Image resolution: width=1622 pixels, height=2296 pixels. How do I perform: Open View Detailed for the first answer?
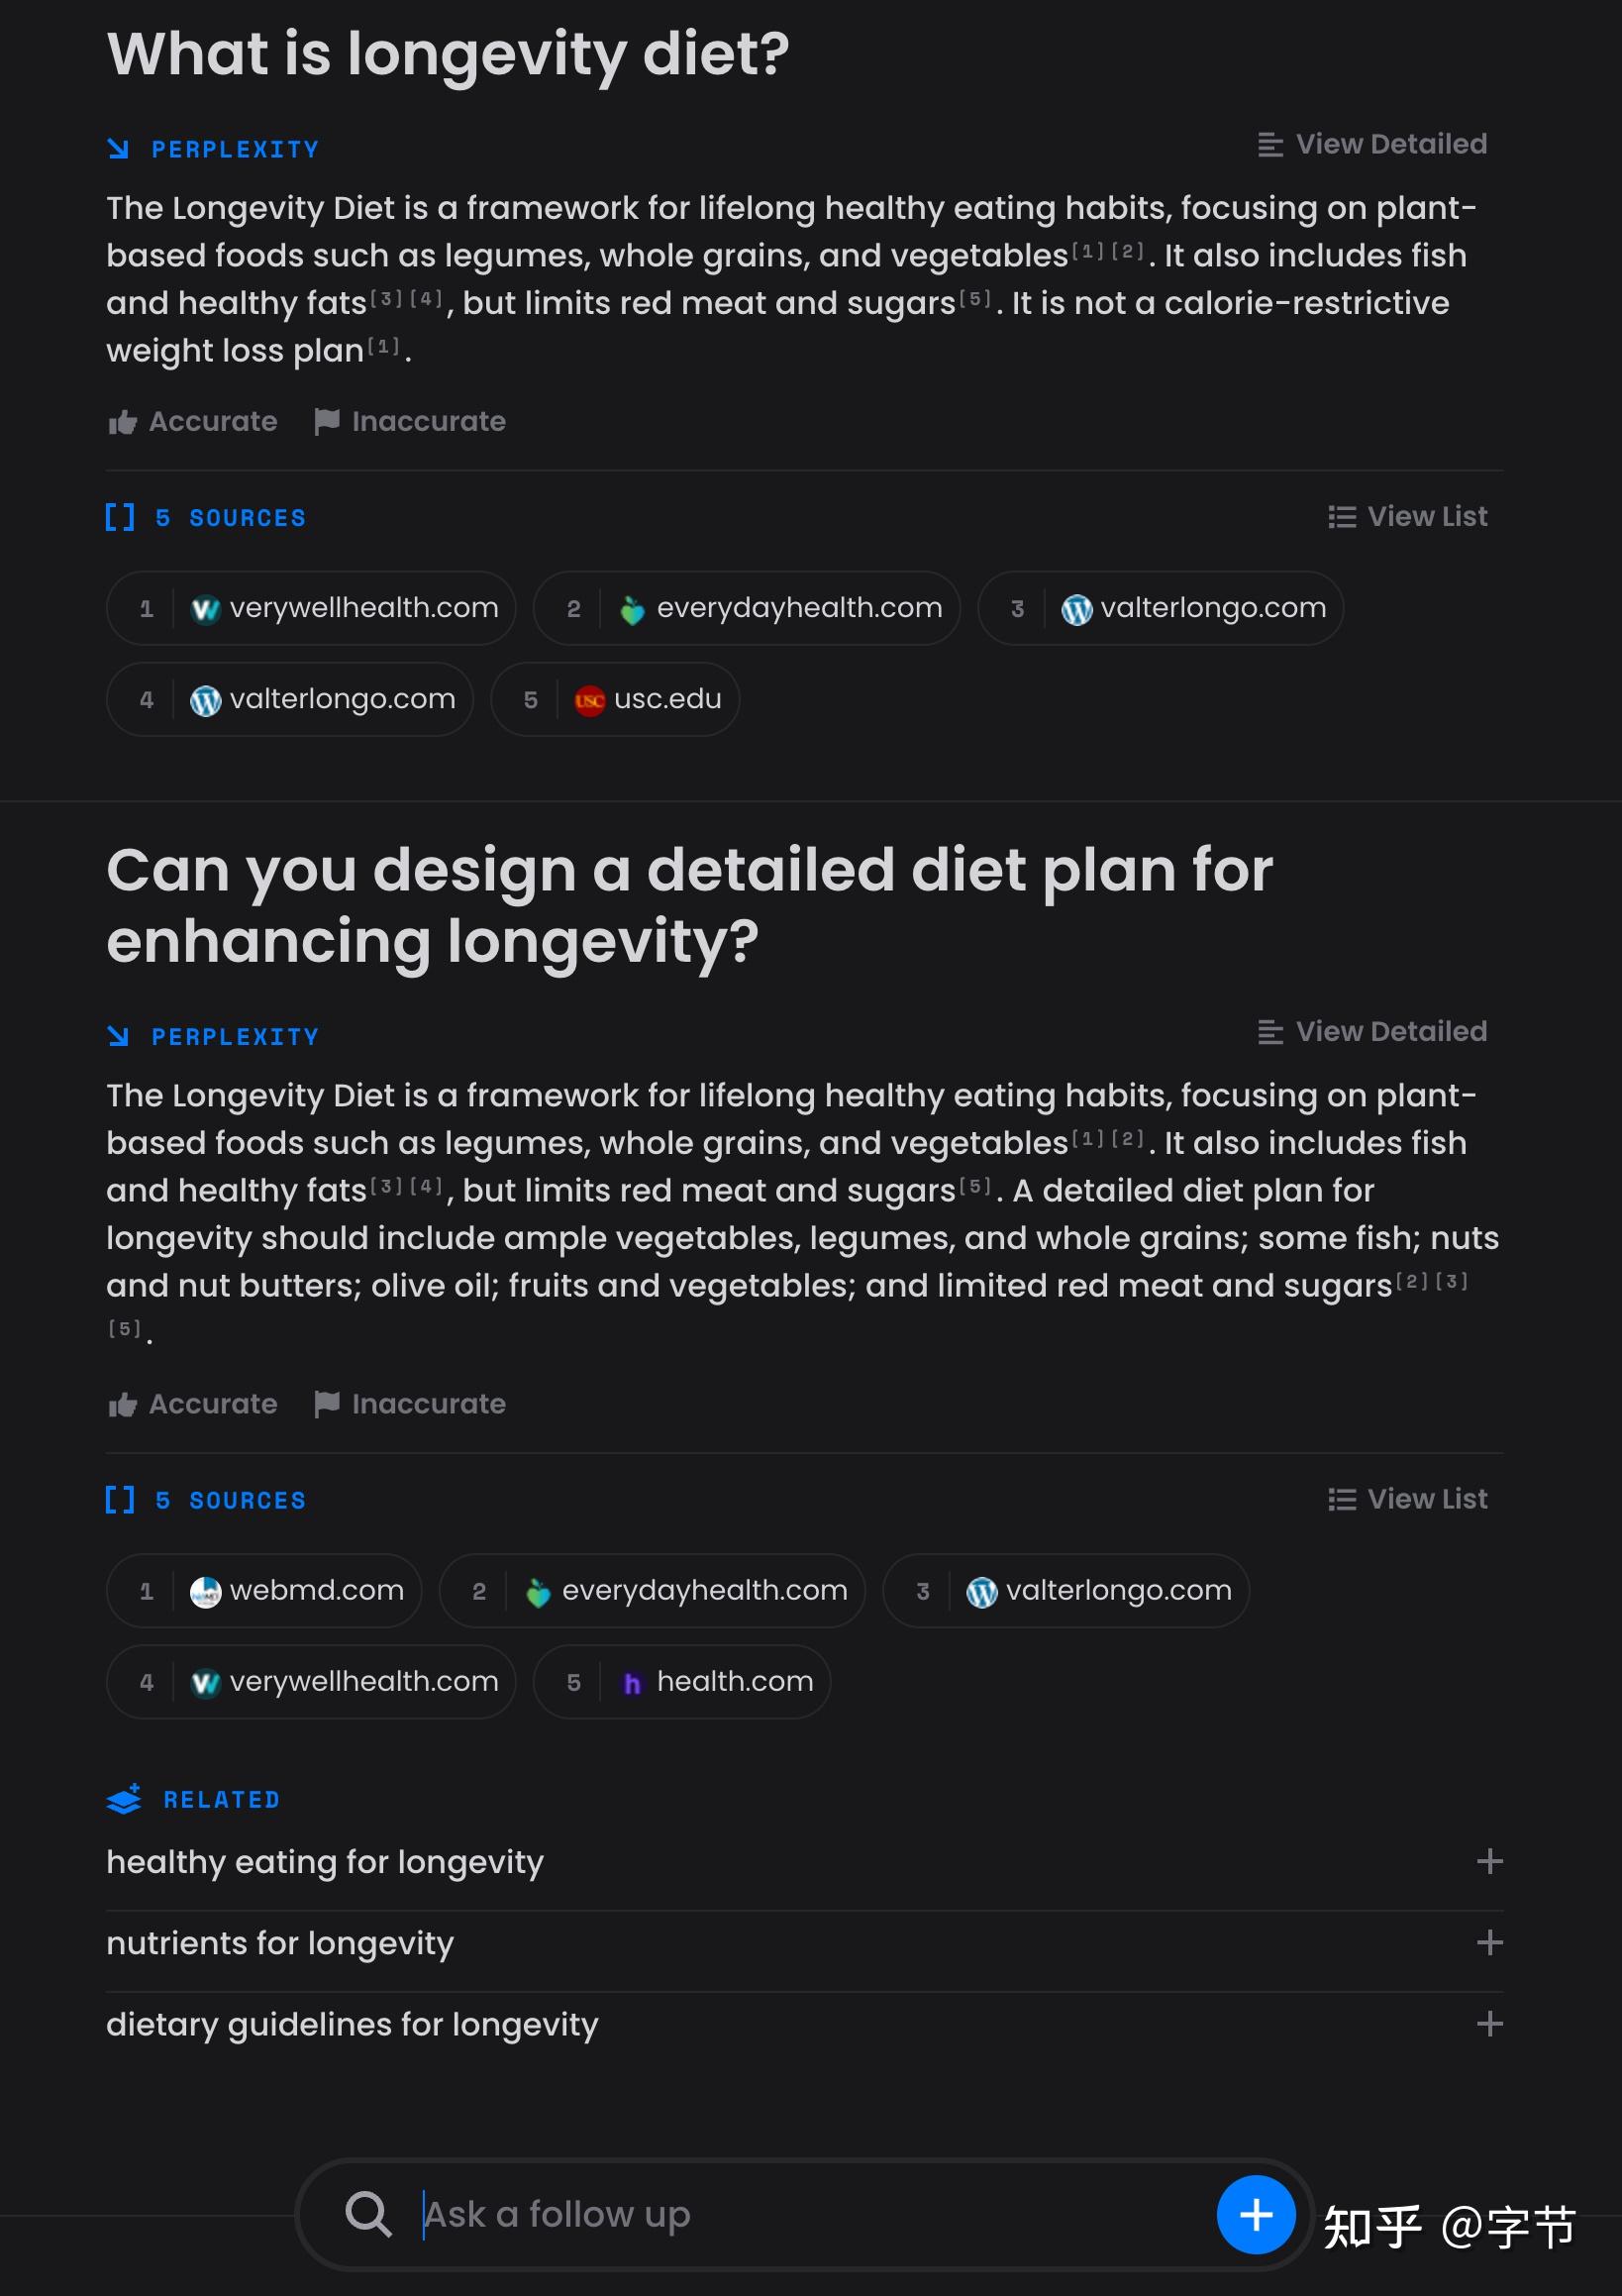1372,144
